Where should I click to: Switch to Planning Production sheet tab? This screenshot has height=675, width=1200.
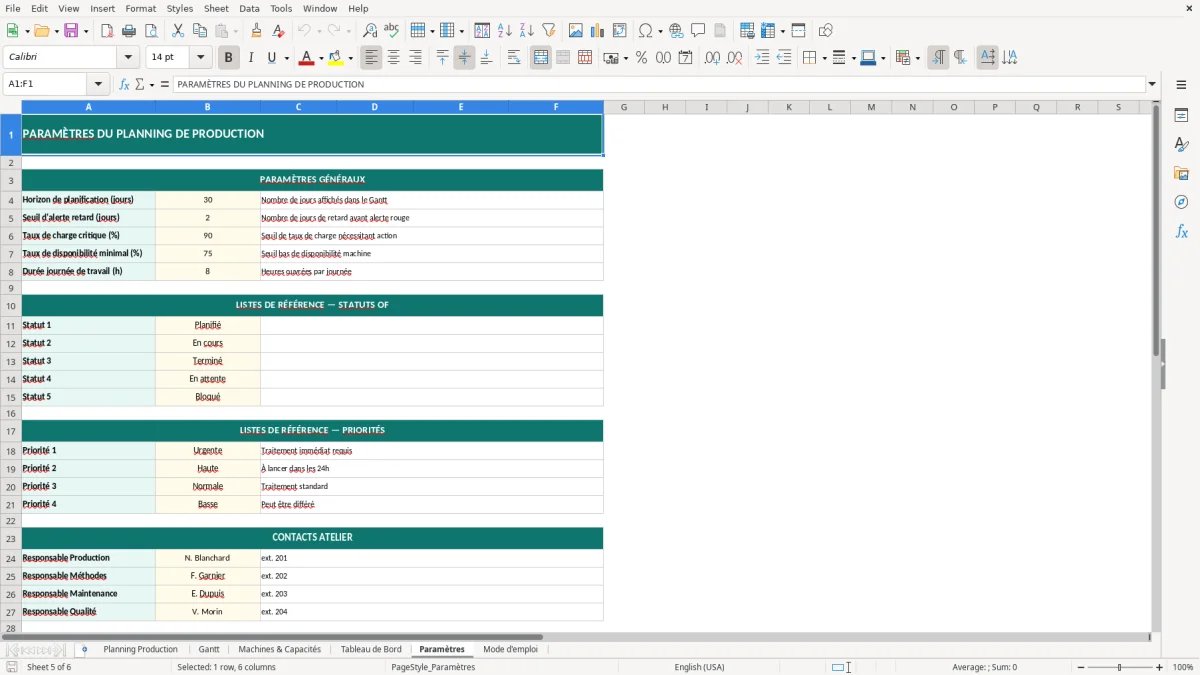click(140, 649)
